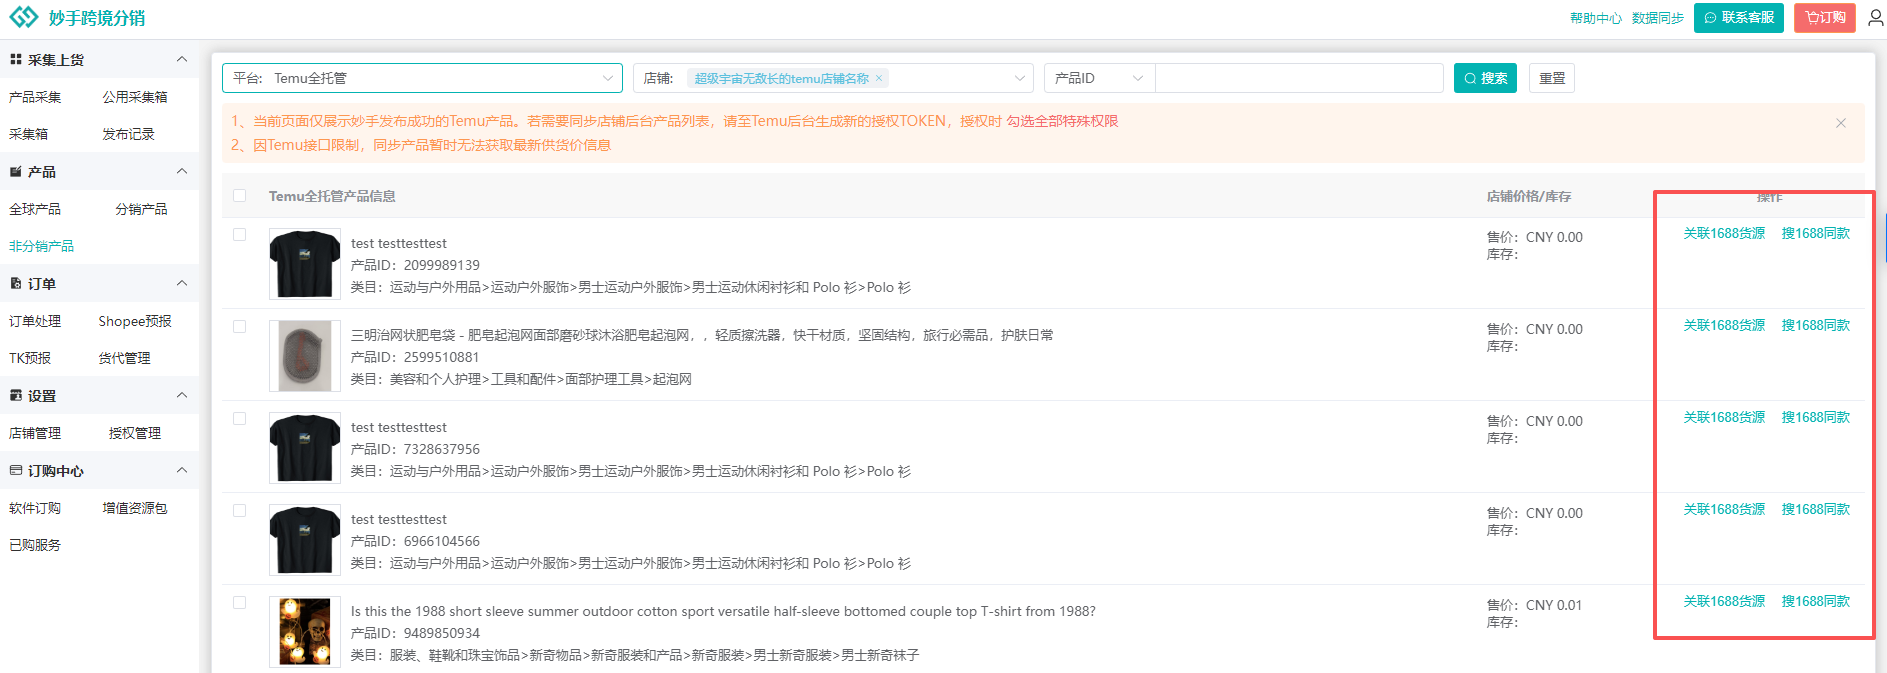
Task: Click the 妙手跨境分销 logo icon
Action: 23,17
